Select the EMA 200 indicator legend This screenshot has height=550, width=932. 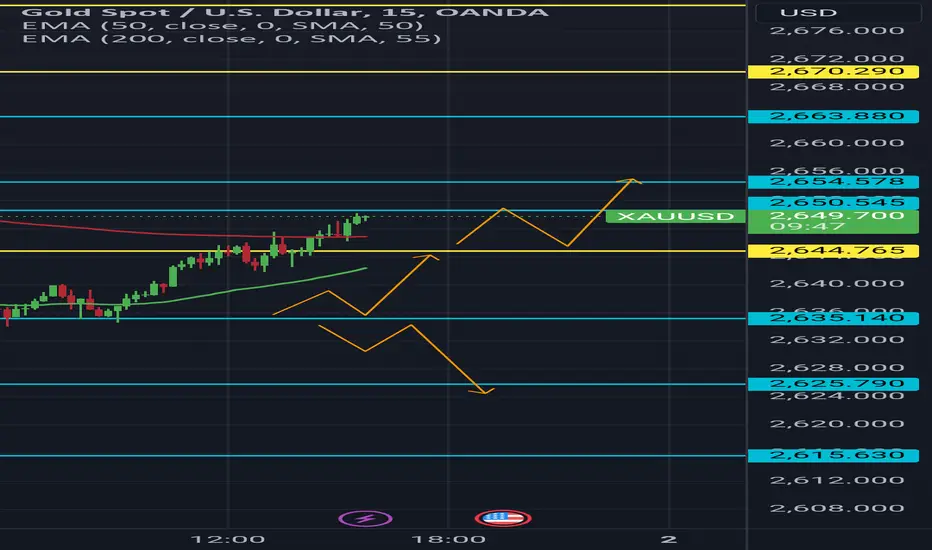[x=232, y=39]
